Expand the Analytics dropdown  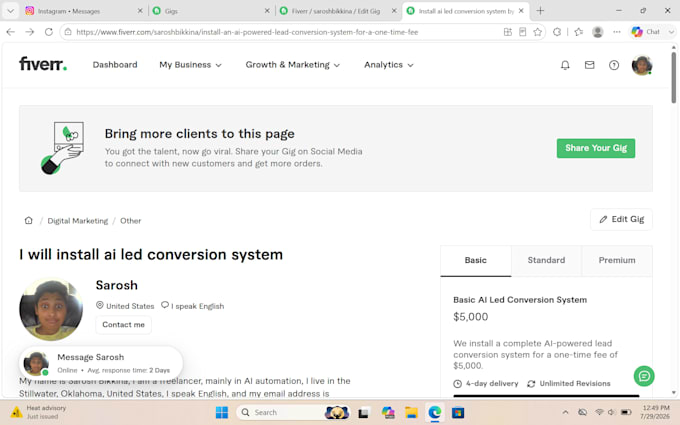[389, 65]
